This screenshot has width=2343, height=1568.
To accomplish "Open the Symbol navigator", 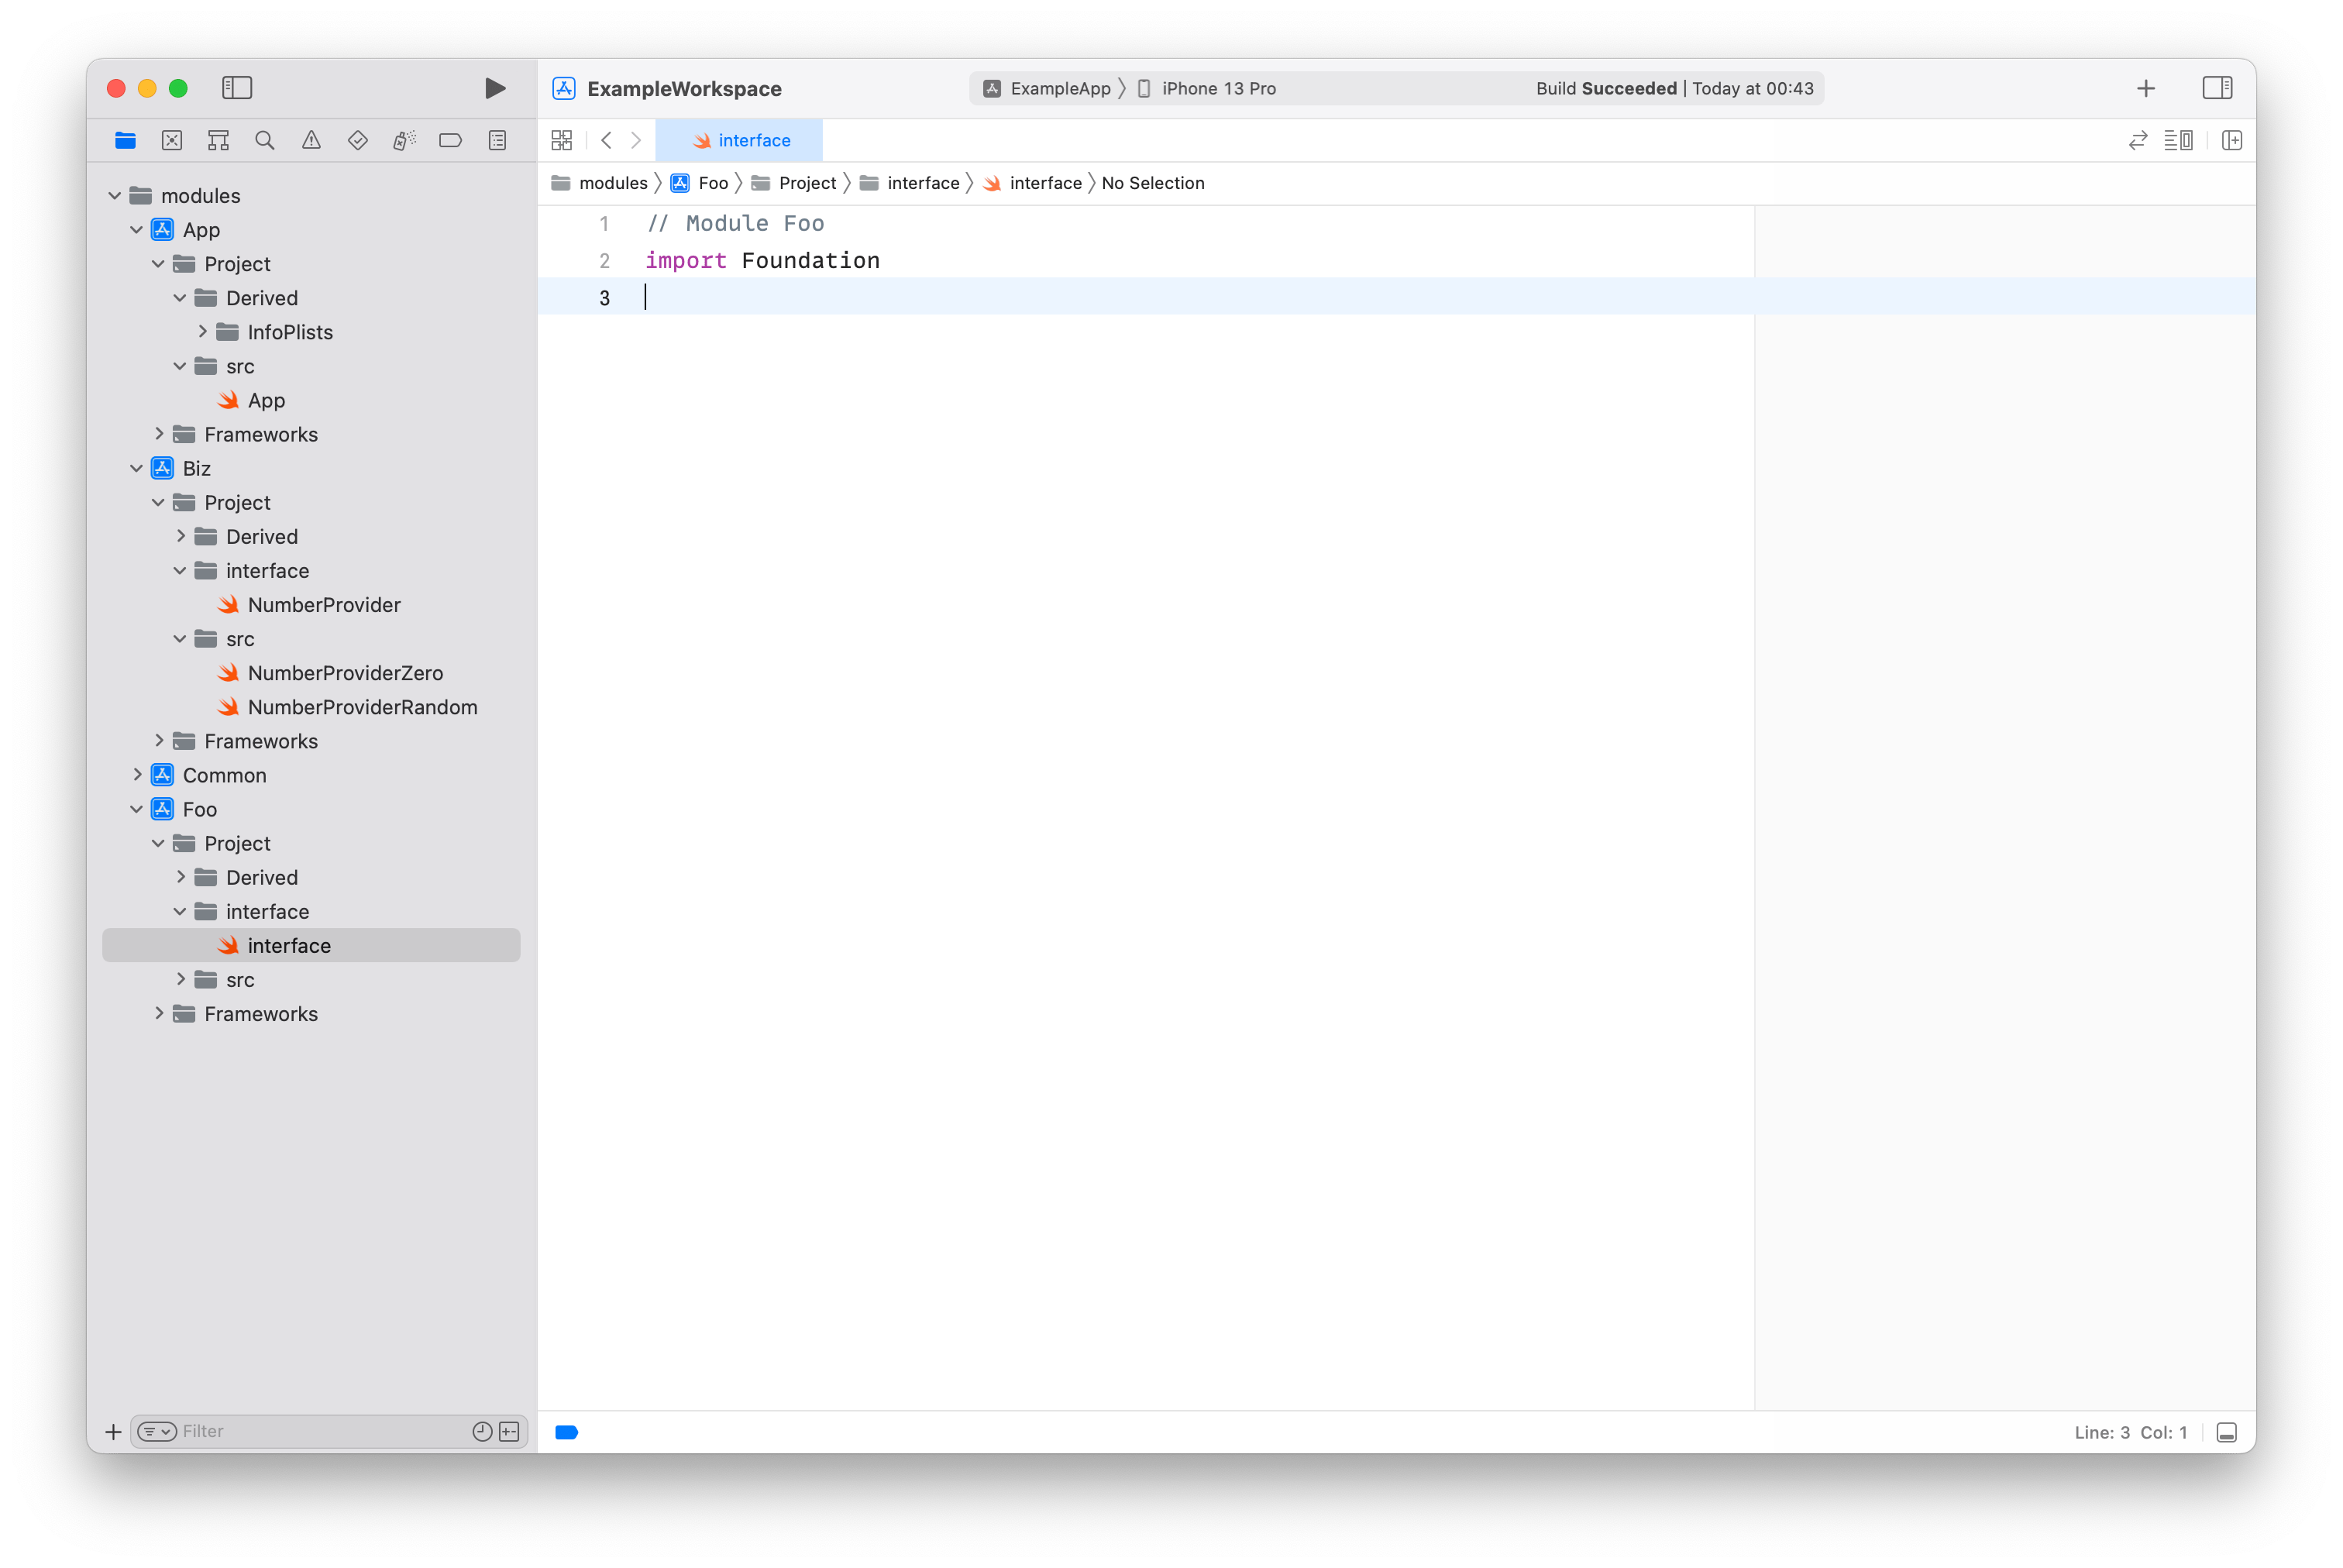I will pyautogui.click(x=218, y=140).
